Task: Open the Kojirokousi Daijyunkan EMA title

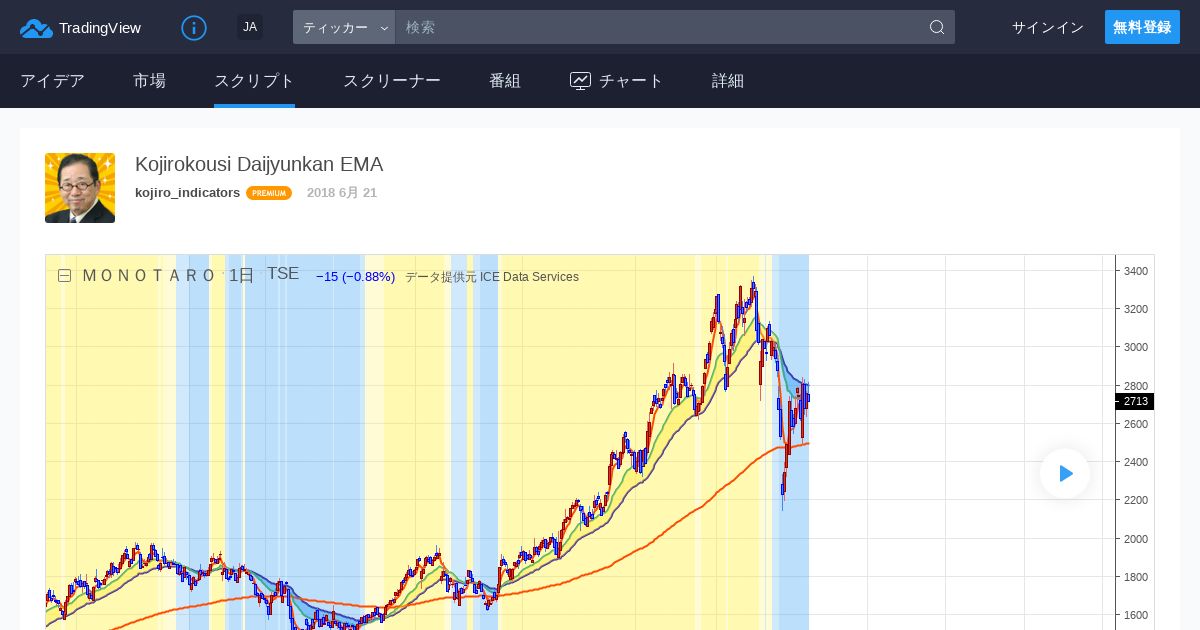Action: (x=259, y=164)
